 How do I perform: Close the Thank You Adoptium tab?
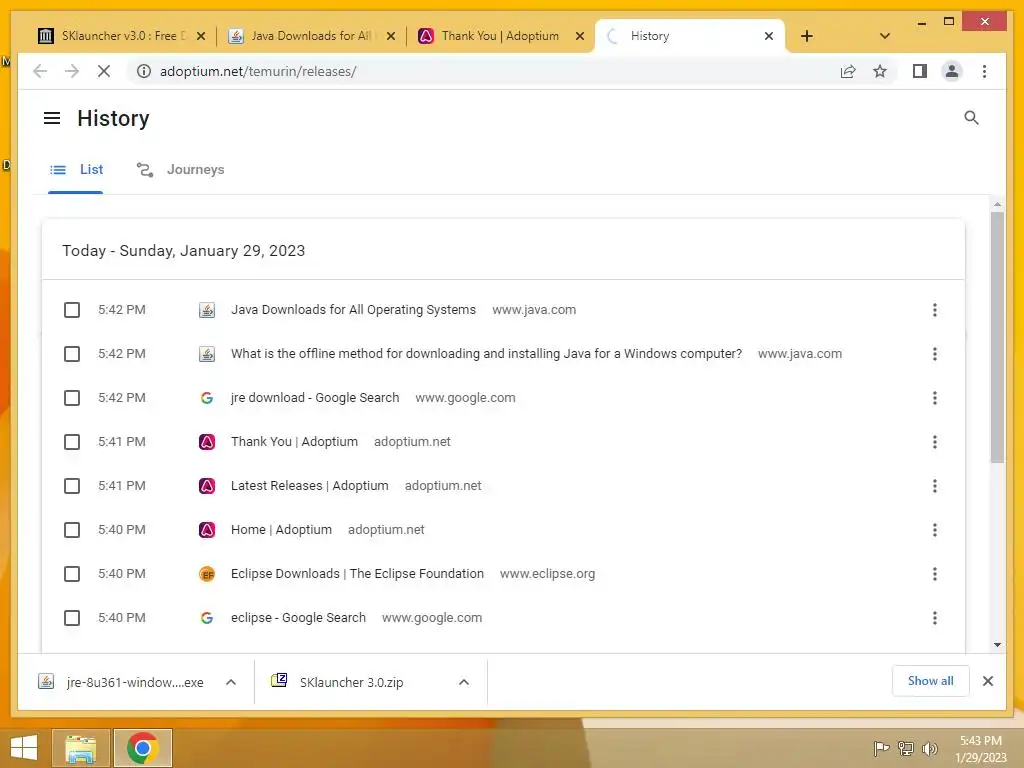click(579, 36)
